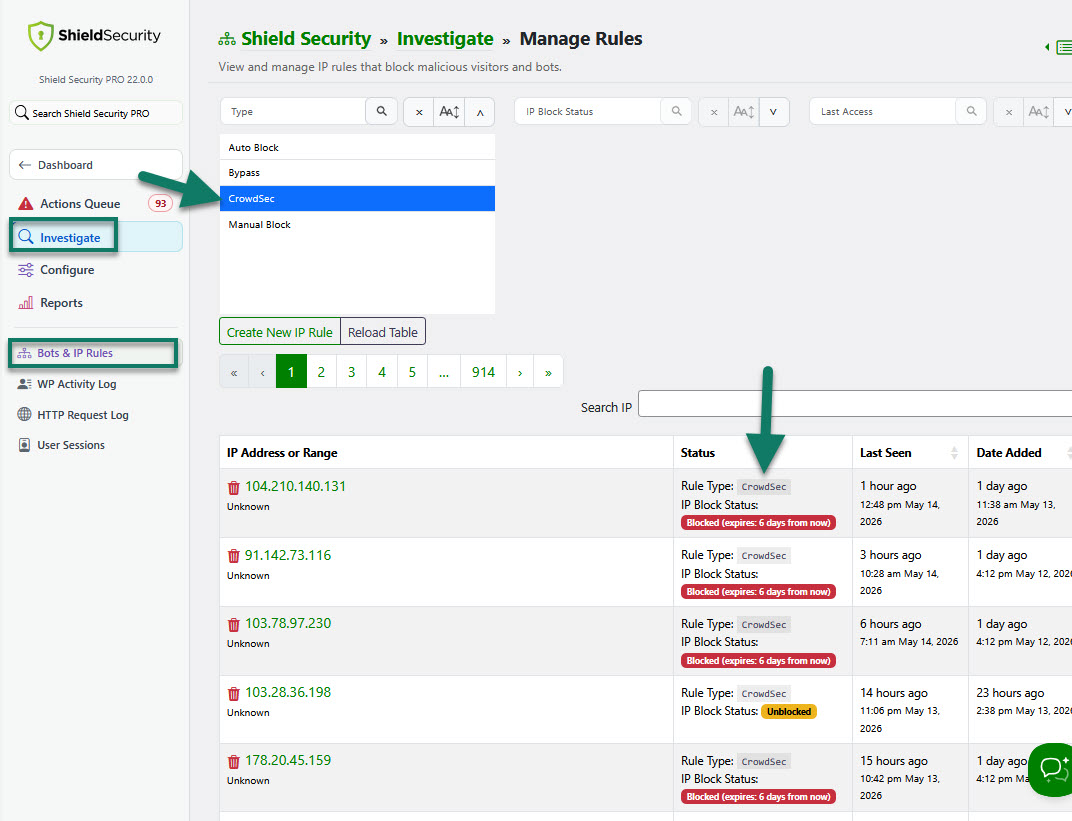Clear the Last Access filter
The height and width of the screenshot is (821, 1072).
click(x=1008, y=112)
